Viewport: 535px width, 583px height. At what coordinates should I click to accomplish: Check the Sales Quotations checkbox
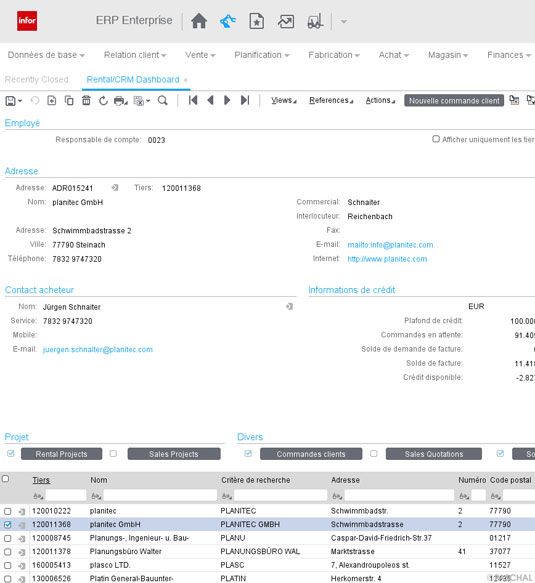[x=374, y=454]
